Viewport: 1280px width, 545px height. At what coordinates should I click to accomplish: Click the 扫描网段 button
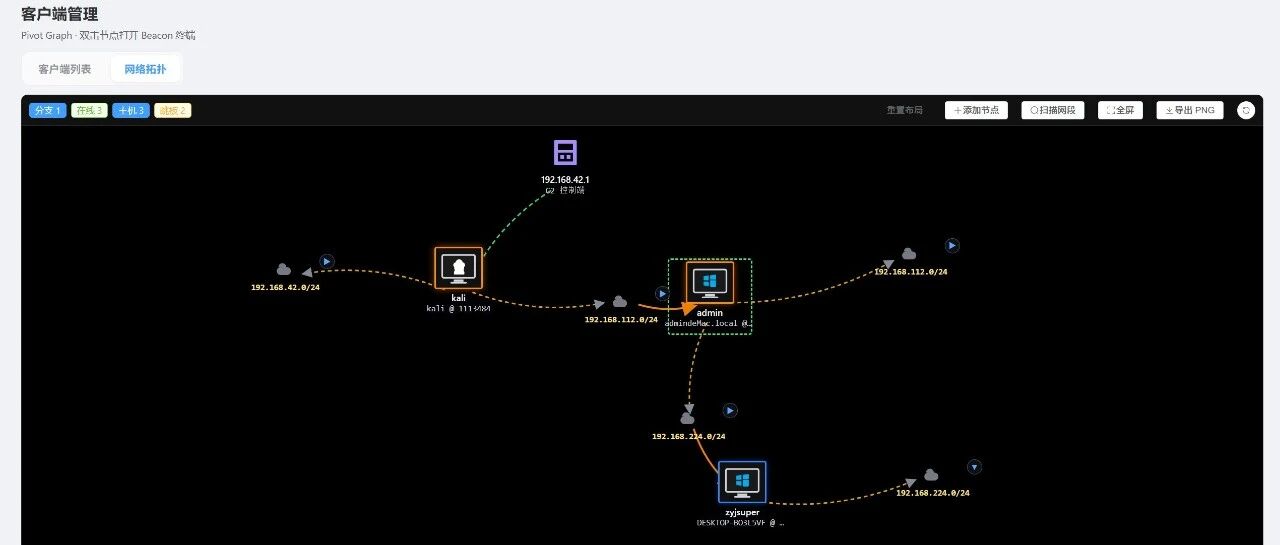(x=1053, y=110)
